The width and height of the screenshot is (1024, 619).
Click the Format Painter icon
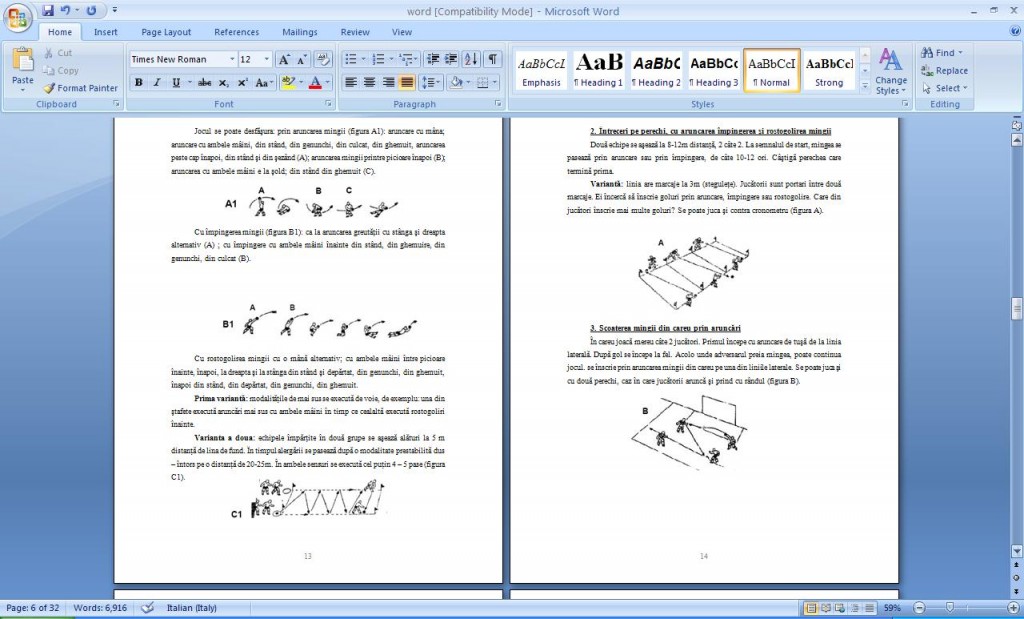[50, 87]
